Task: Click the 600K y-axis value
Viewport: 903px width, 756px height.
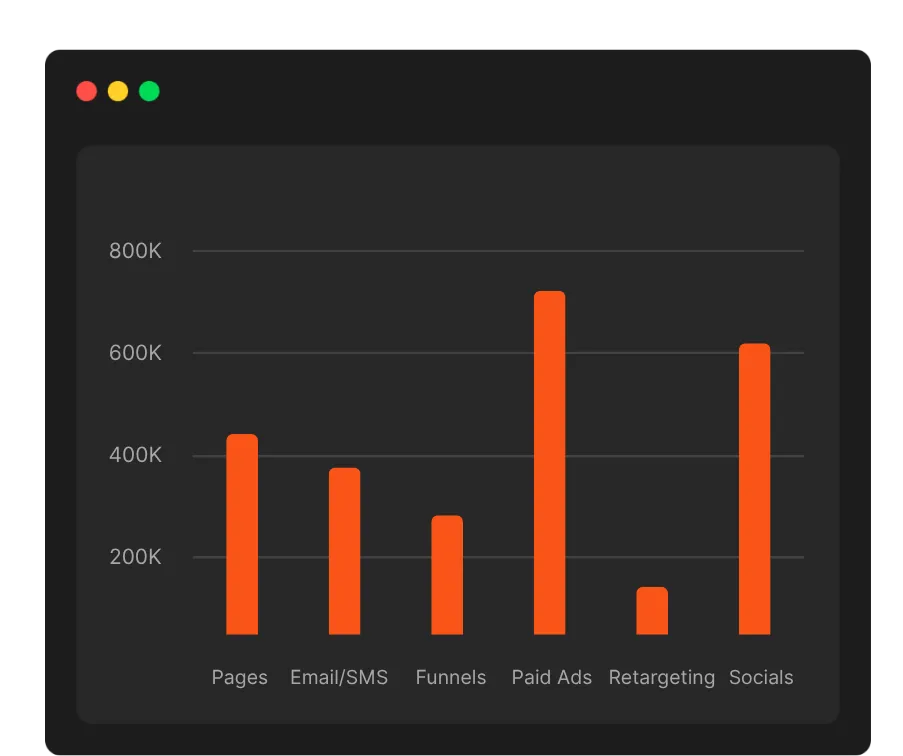Action: pos(135,352)
